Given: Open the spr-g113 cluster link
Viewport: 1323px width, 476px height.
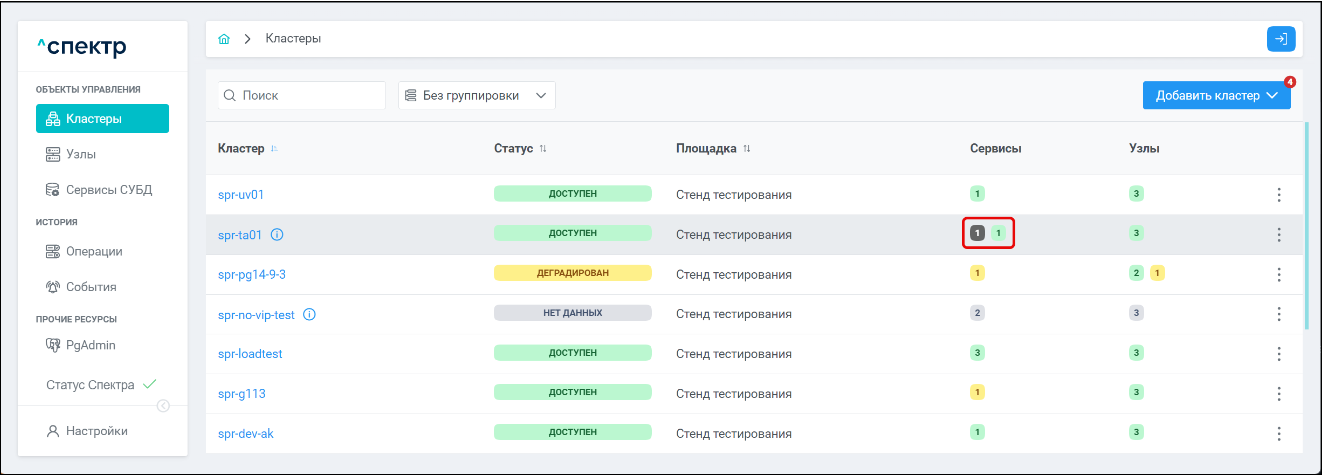Looking at the screenshot, I should [241, 394].
